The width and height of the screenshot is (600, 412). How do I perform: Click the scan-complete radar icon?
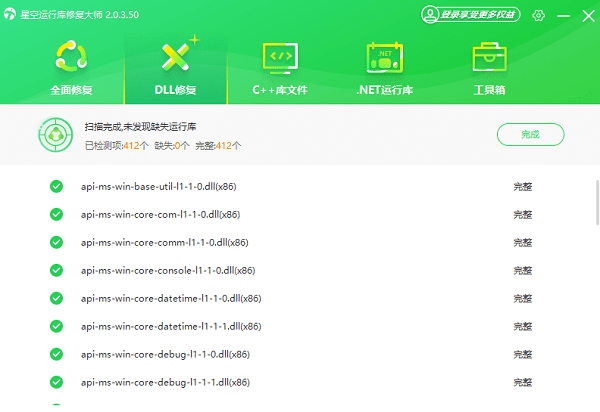click(56, 135)
